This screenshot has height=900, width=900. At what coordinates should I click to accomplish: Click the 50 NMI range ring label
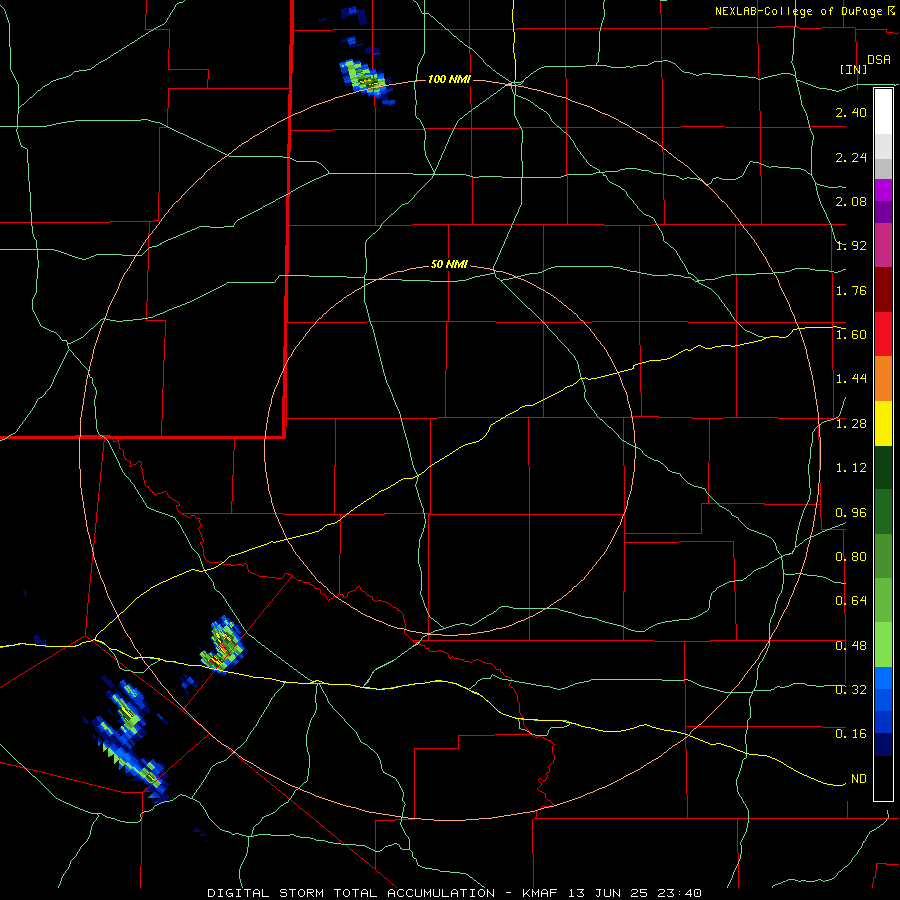pyautogui.click(x=449, y=265)
